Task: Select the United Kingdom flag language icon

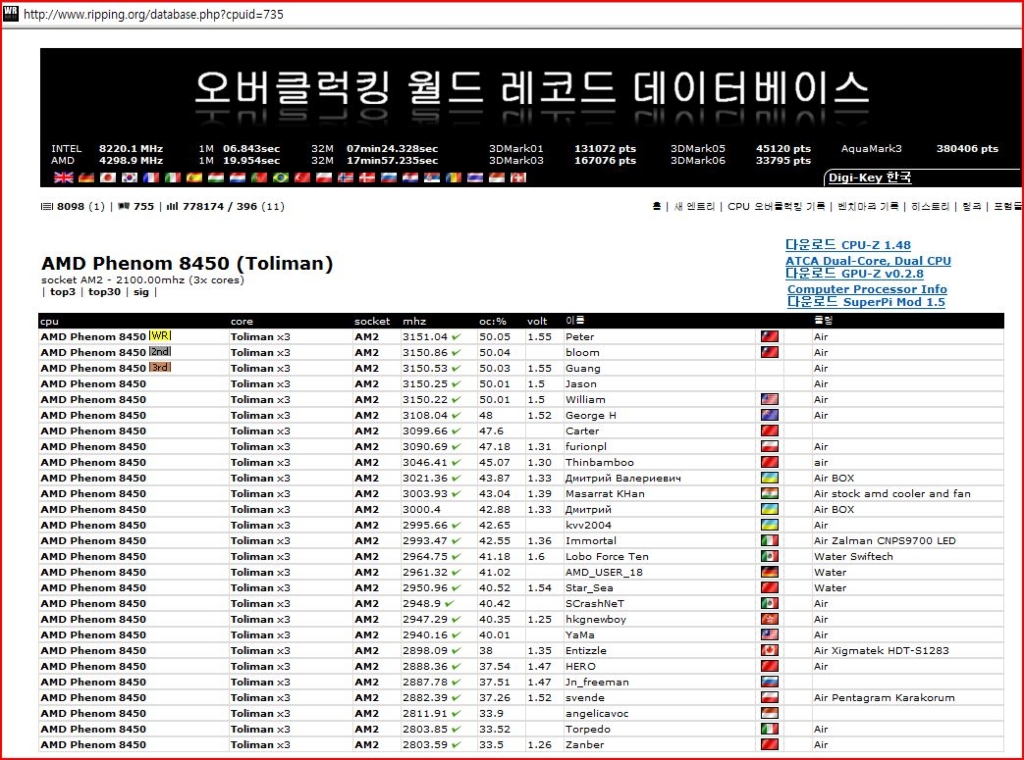Action: 63,178
